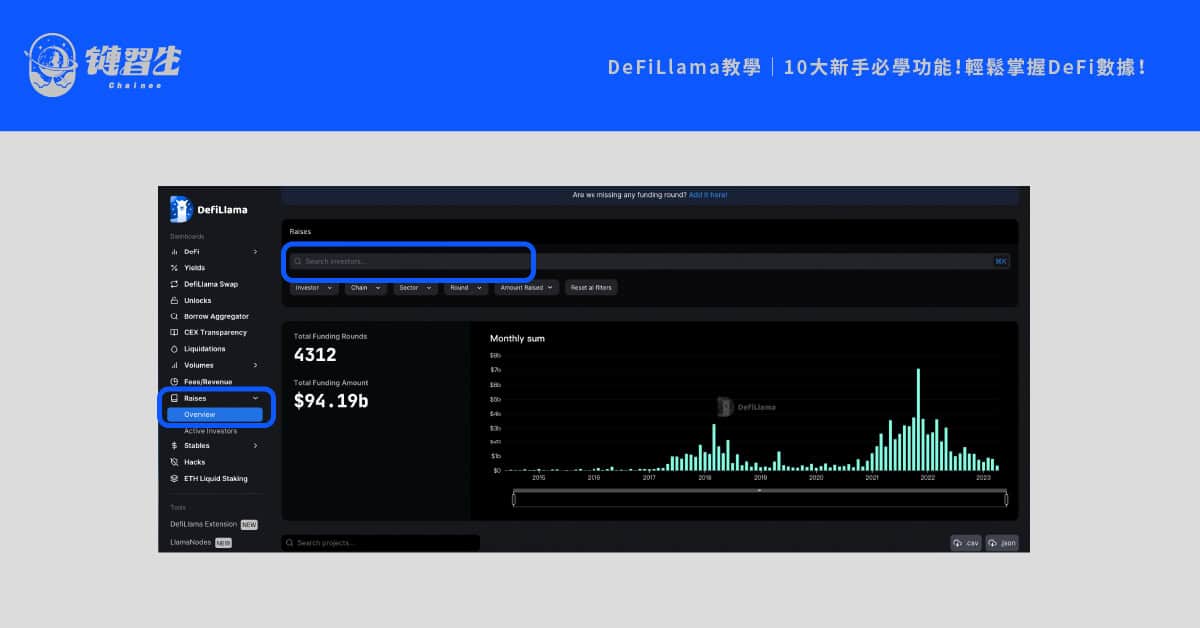
Task: Click the tallest bar in Monthly sum chart
Action: click(918, 420)
